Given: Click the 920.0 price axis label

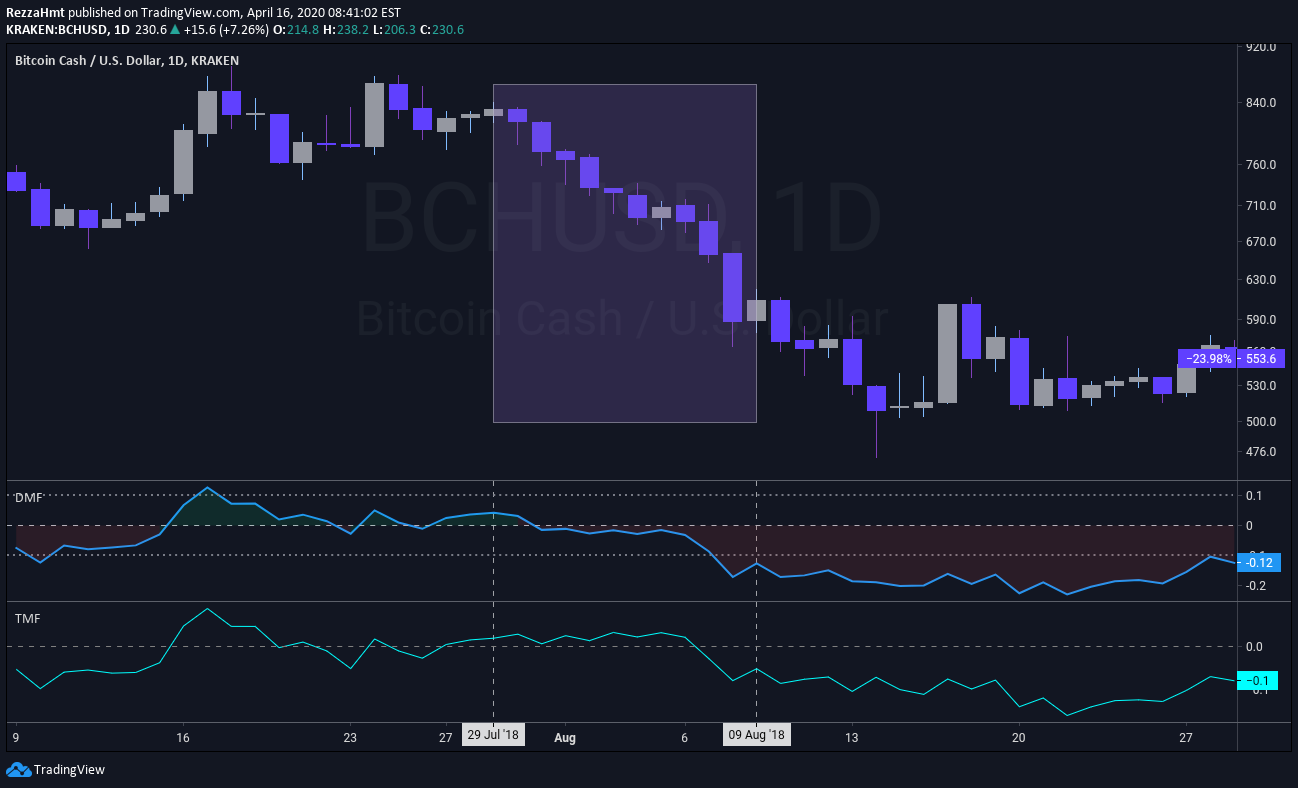Looking at the screenshot, I should (1260, 47).
